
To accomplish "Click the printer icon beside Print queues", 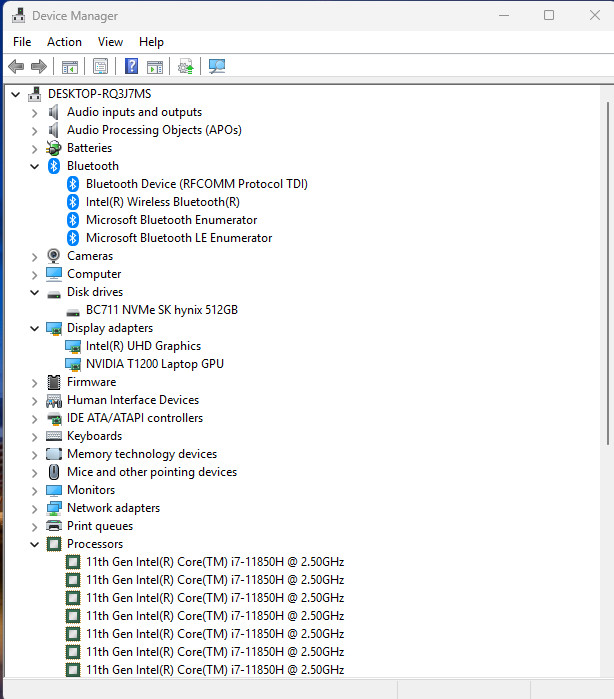I will point(54,526).
